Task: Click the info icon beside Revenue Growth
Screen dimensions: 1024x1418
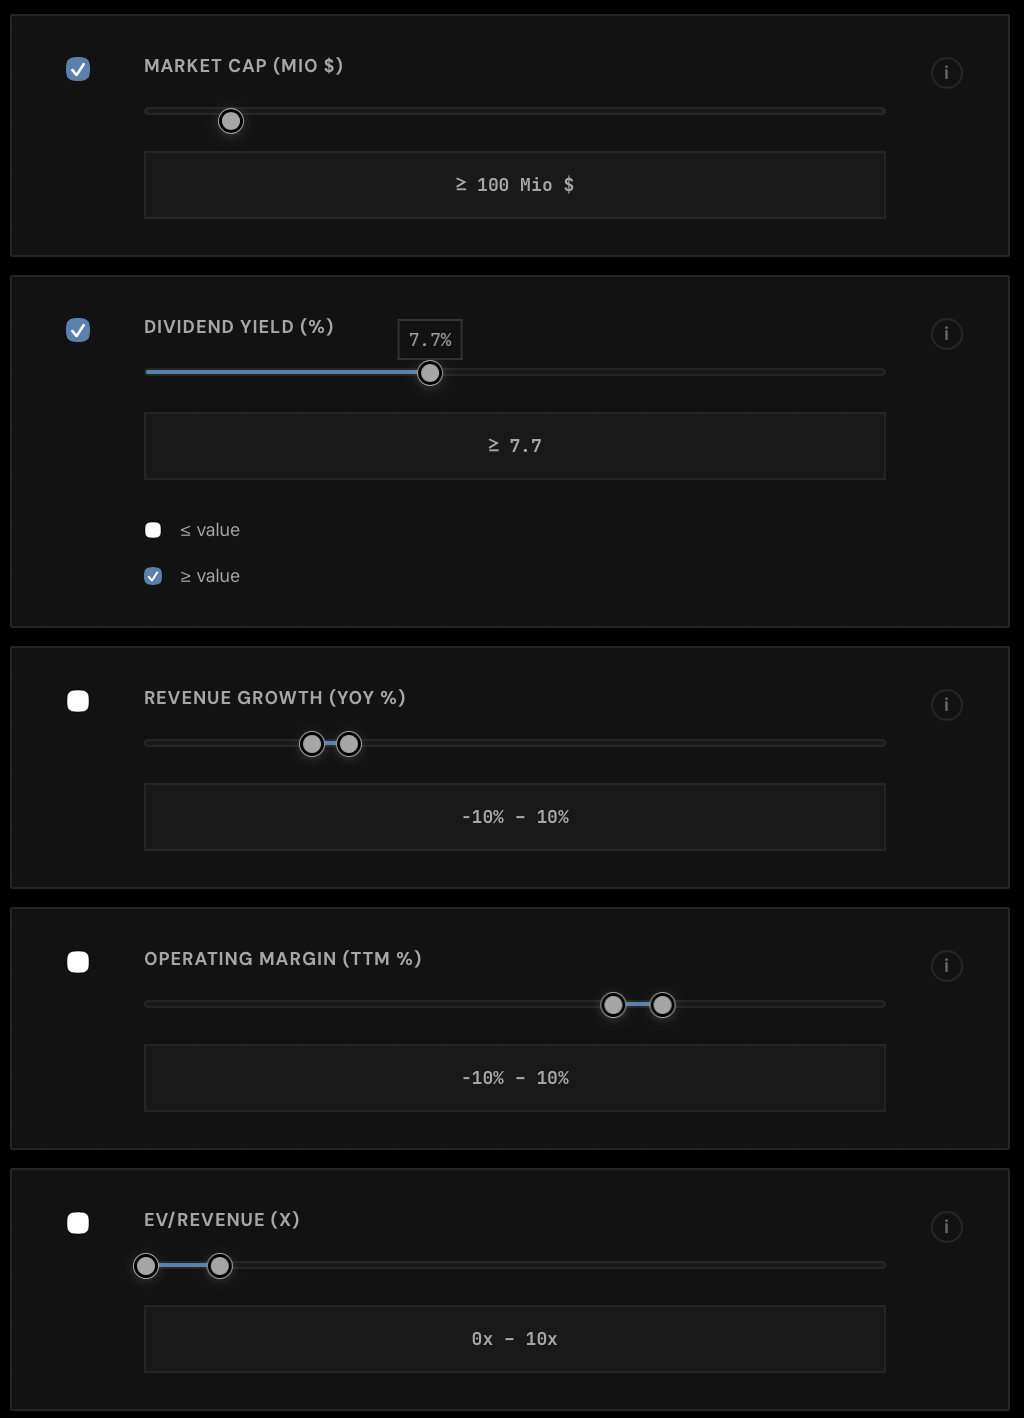Action: click(947, 704)
